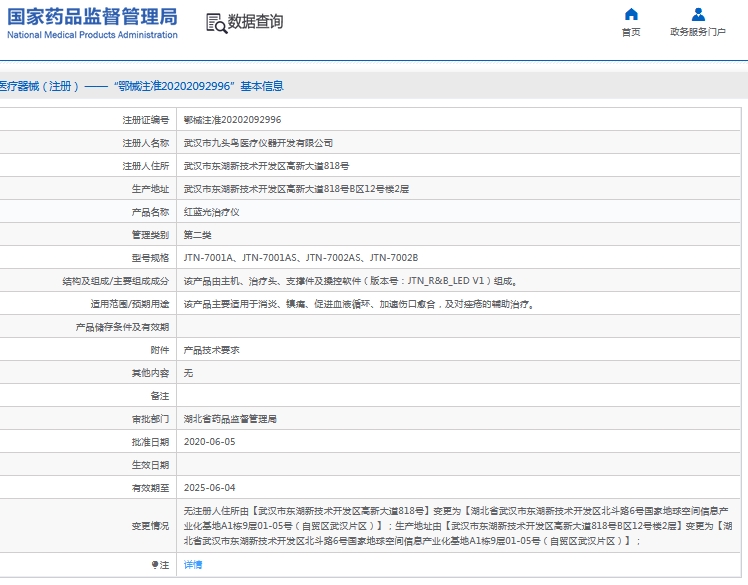The height and width of the screenshot is (585, 748).
Task: Click the model spec JTN-7001A list
Action: click(301, 258)
